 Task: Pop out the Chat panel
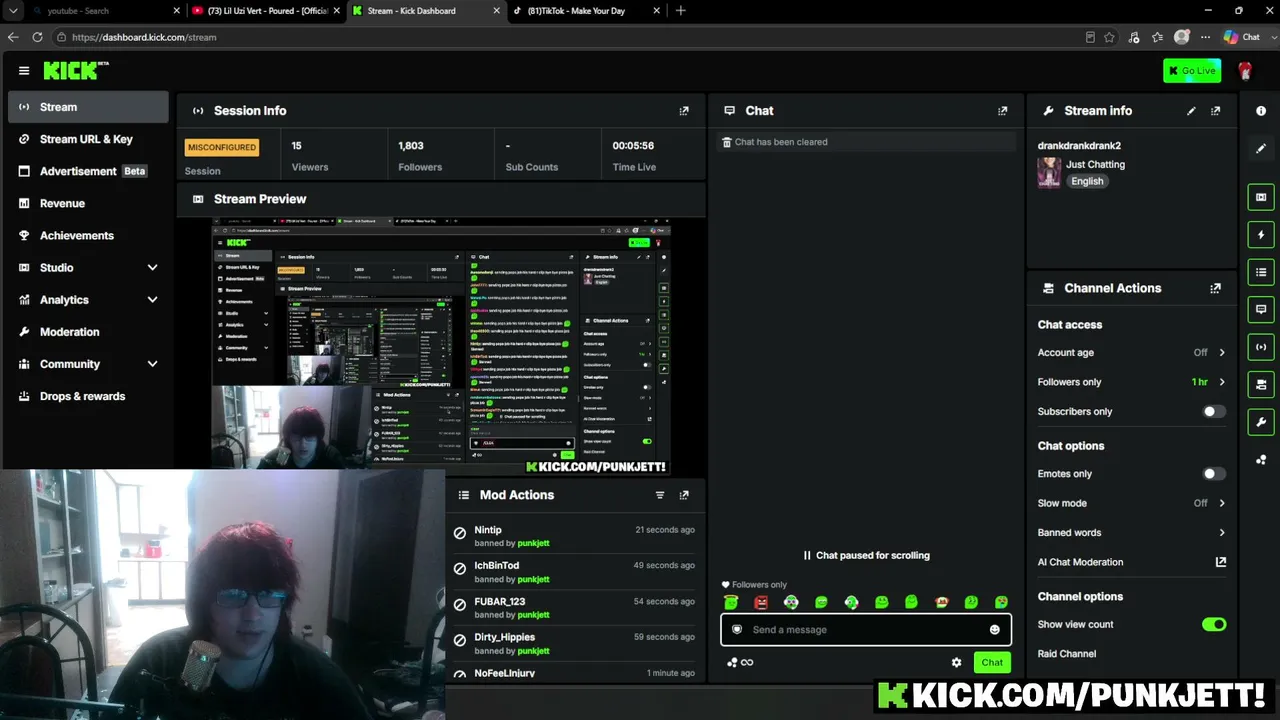1003,111
